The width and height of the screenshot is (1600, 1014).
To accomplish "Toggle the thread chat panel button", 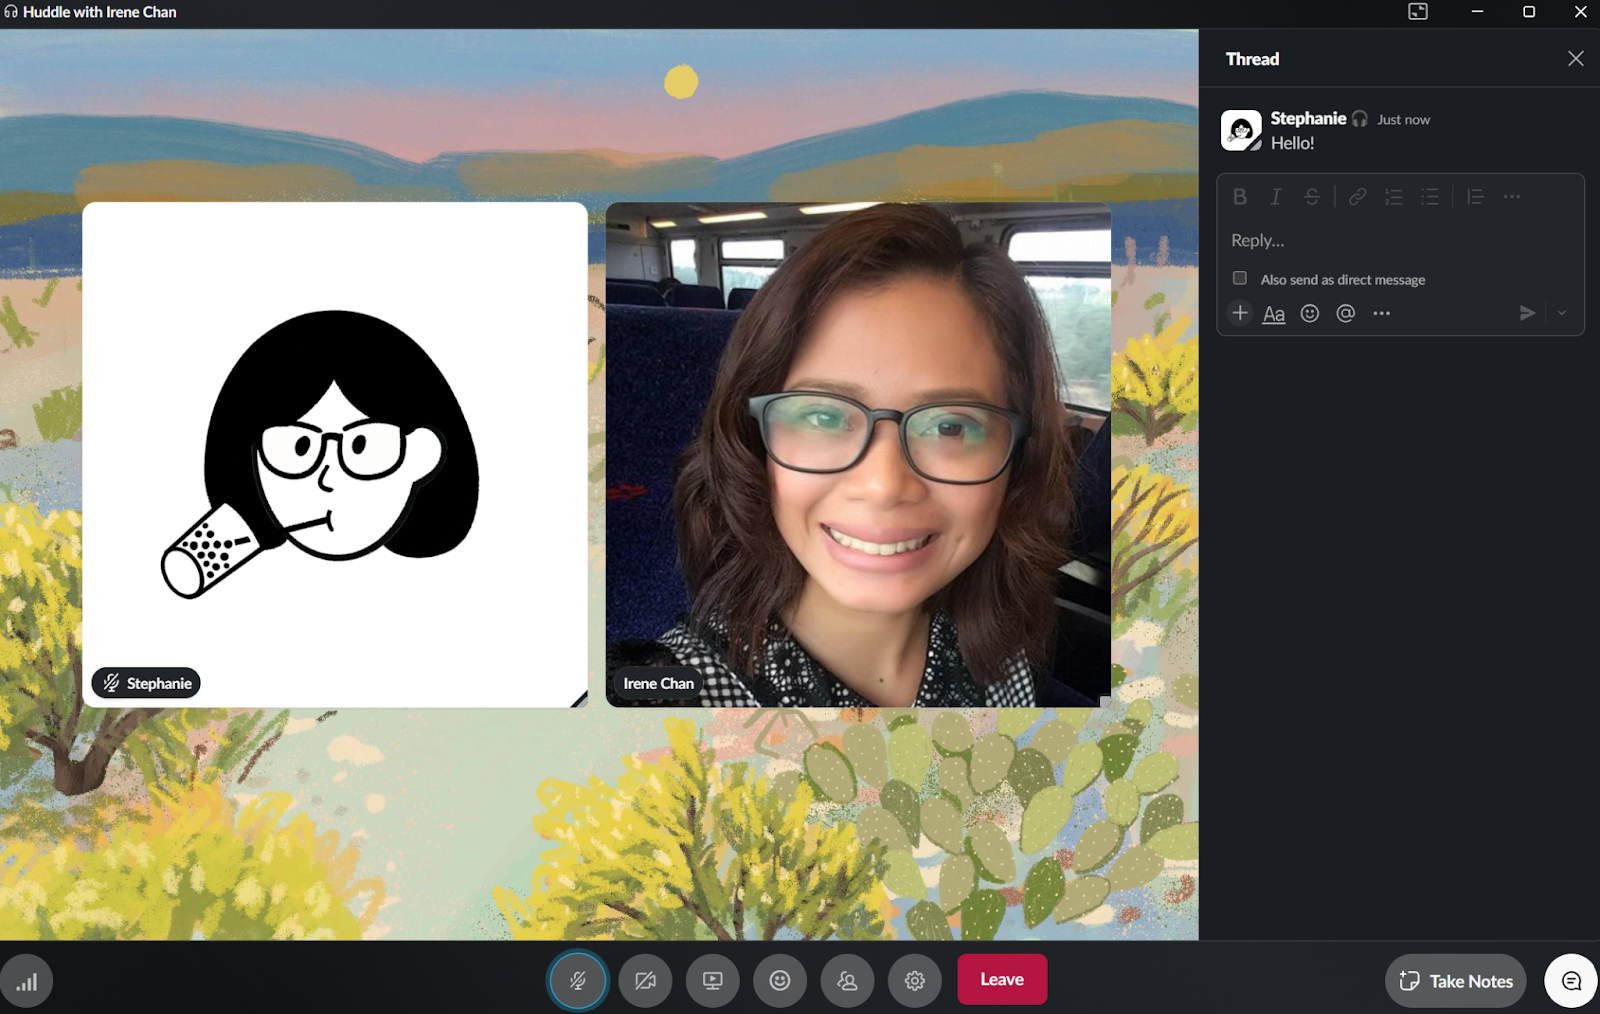I will point(1571,981).
